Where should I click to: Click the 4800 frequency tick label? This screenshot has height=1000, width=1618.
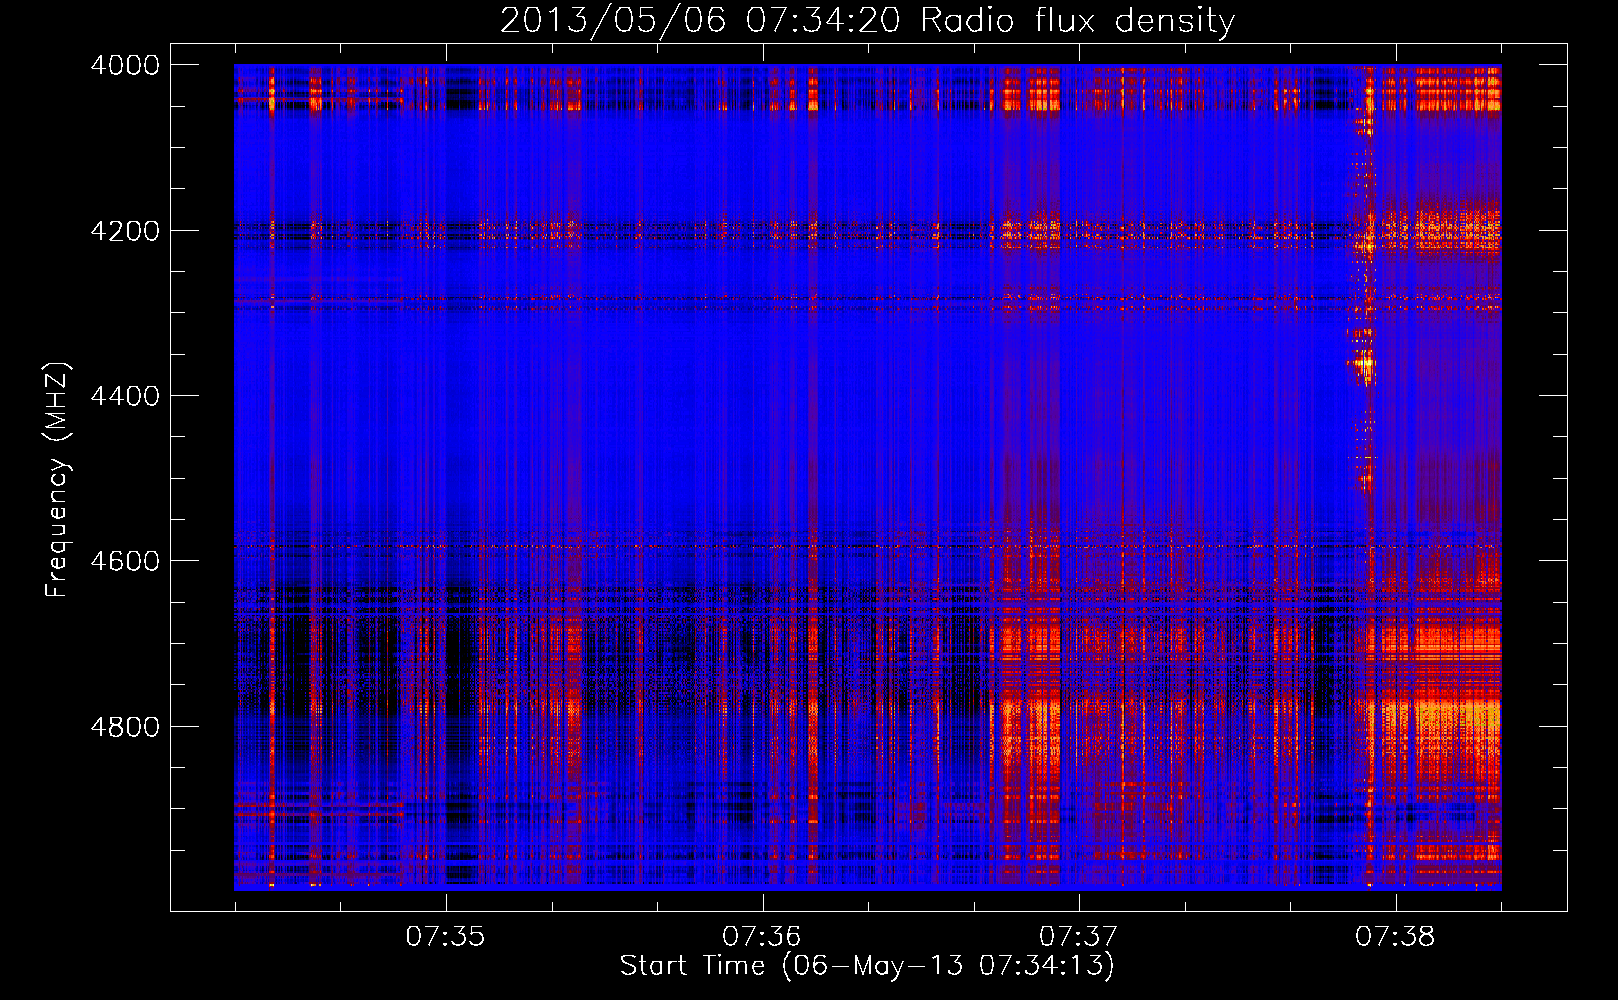pos(125,727)
